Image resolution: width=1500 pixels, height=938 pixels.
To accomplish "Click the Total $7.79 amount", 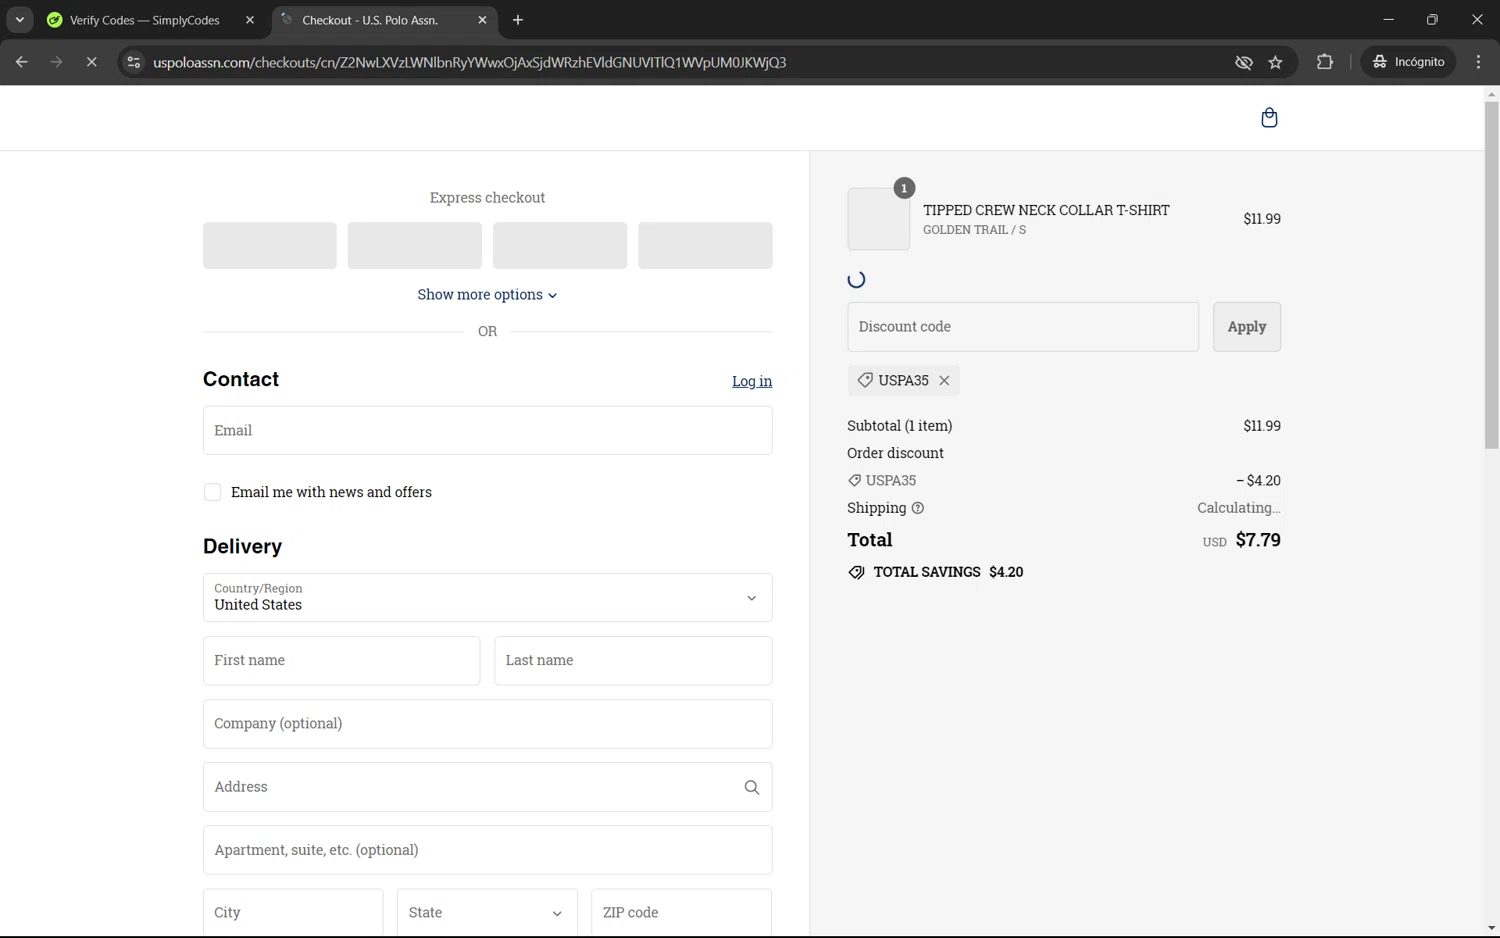I will pos(1258,540).
